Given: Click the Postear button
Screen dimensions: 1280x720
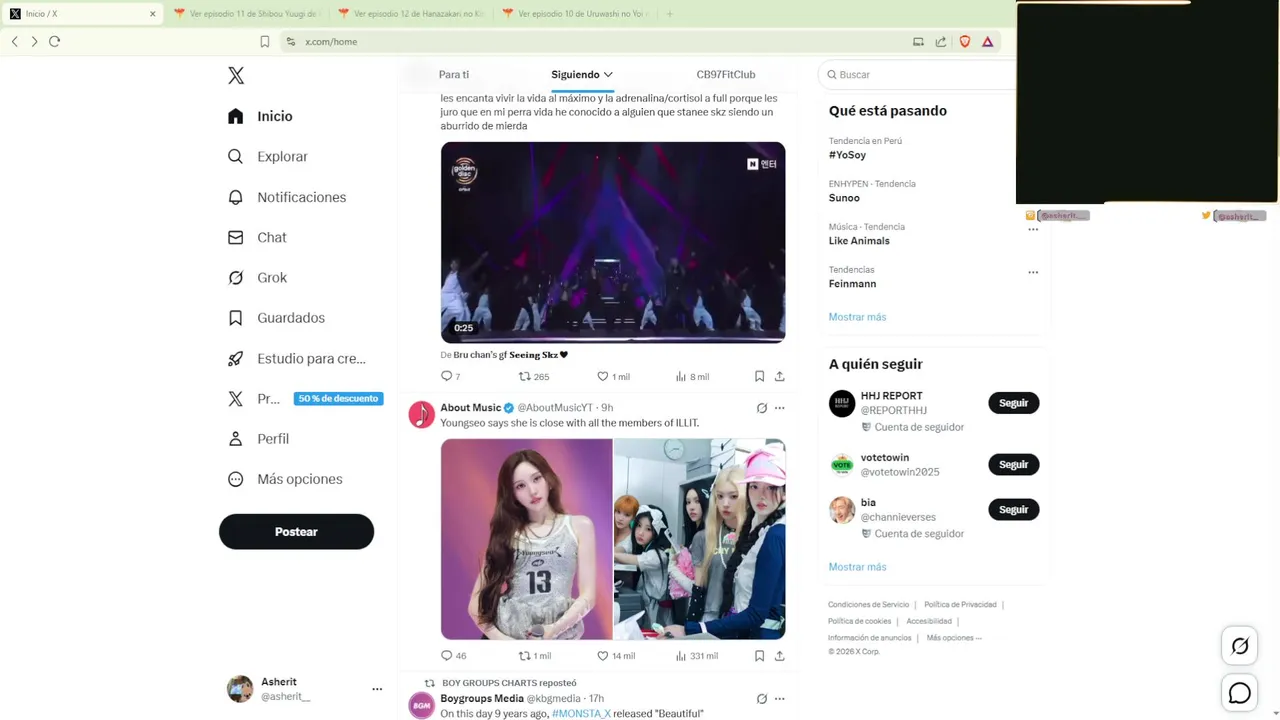Looking at the screenshot, I should point(296,532).
